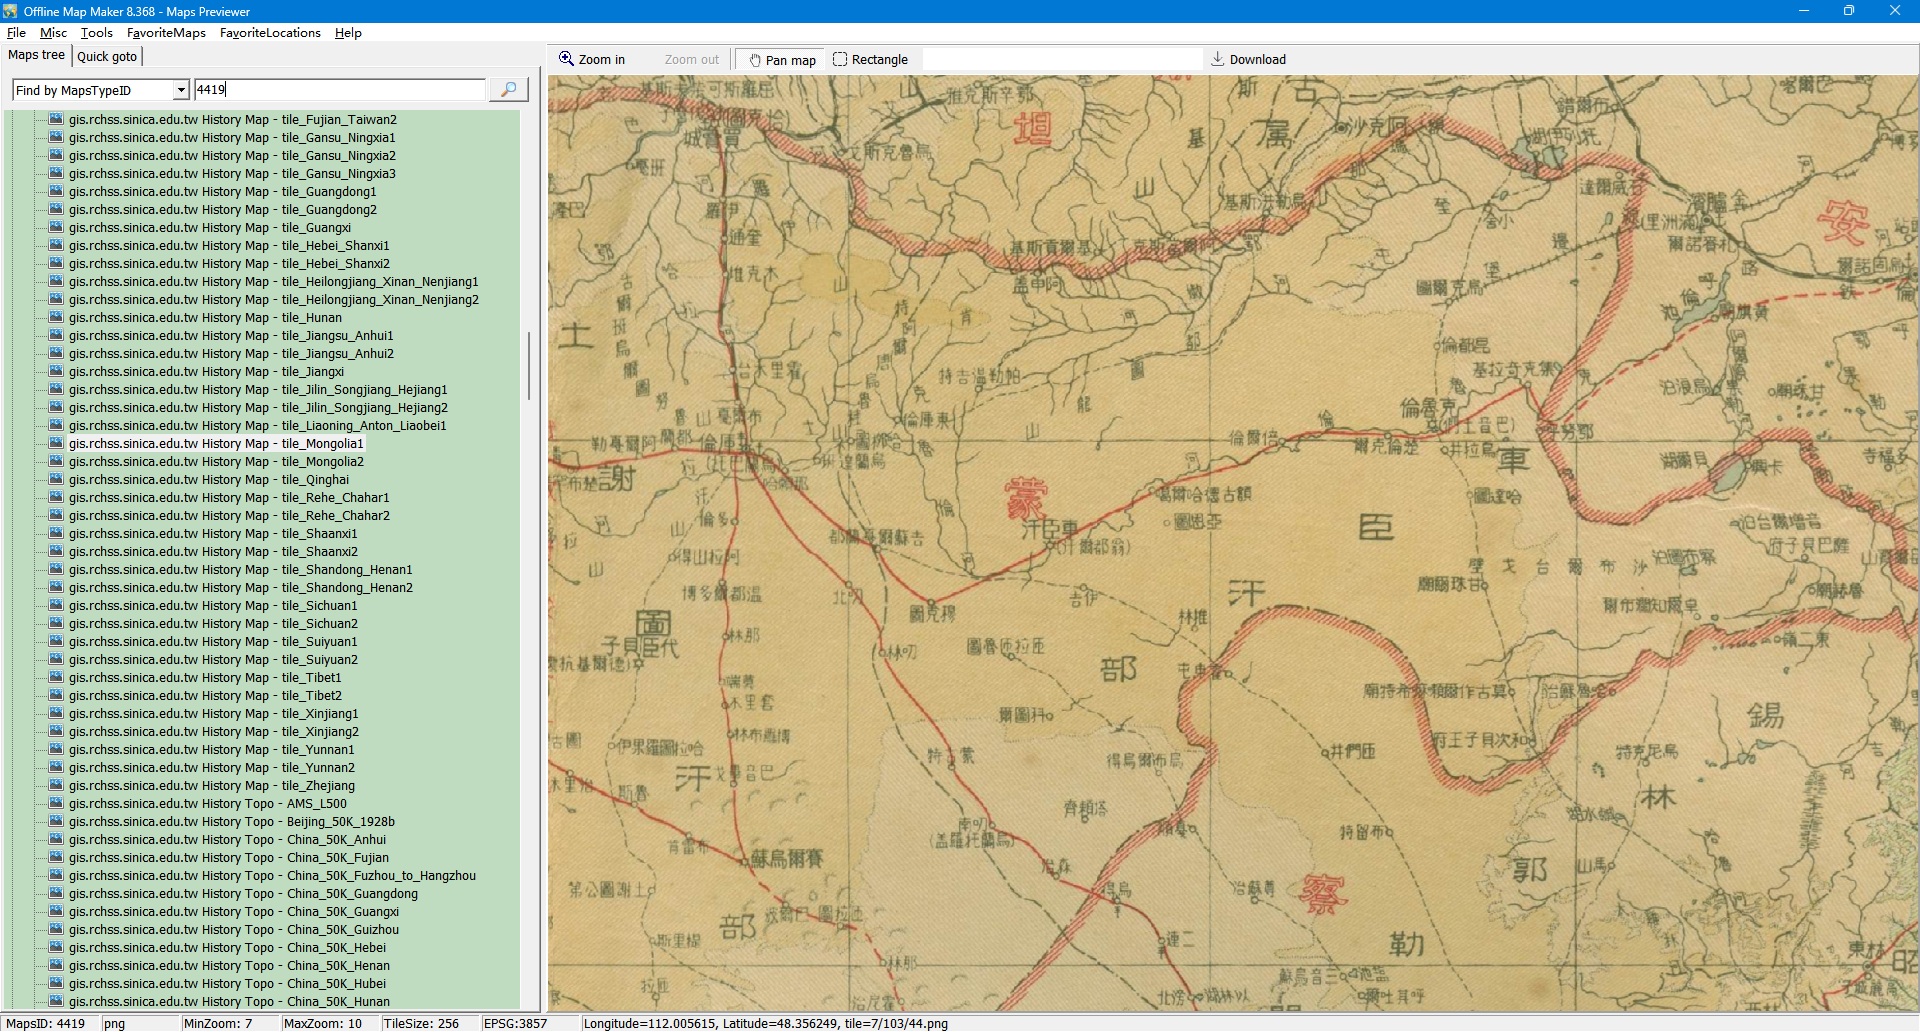Open the Find by MapsTypeID dropdown
The width and height of the screenshot is (1920, 1032).
point(181,90)
